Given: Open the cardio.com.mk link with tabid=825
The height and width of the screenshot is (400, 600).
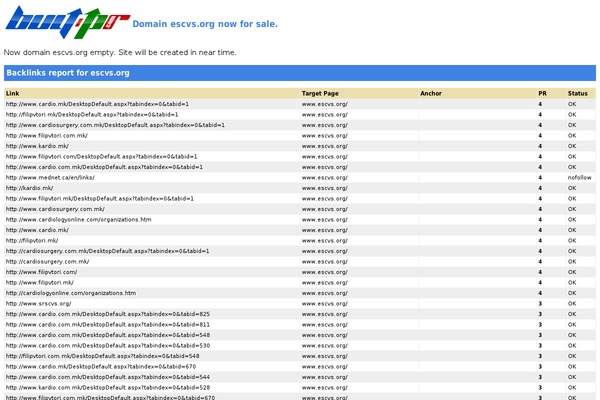Looking at the screenshot, I should point(108,314).
